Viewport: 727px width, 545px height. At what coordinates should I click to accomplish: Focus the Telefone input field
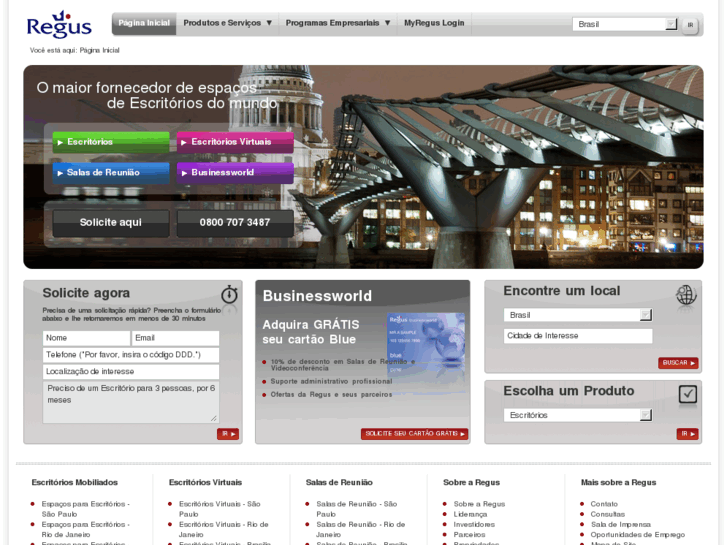(x=131, y=355)
